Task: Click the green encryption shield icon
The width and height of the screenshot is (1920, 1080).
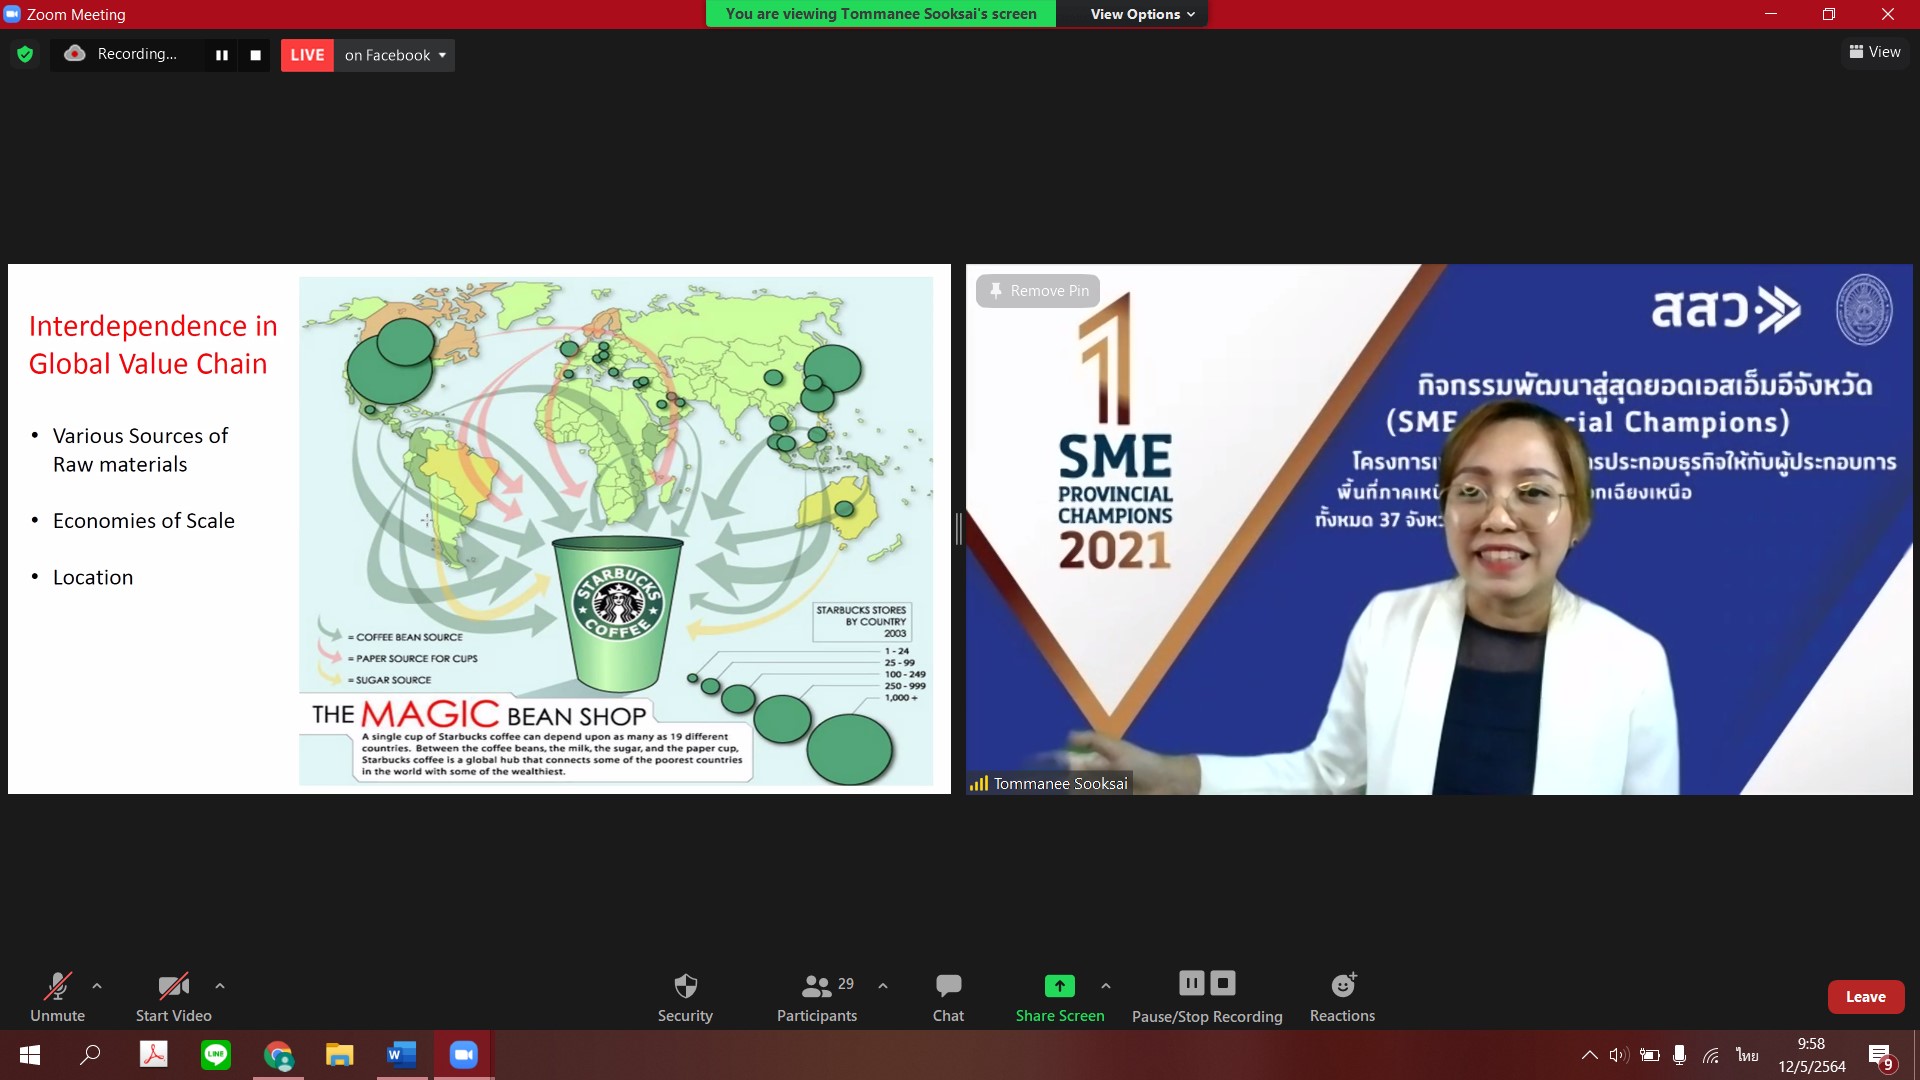Action: [25, 55]
